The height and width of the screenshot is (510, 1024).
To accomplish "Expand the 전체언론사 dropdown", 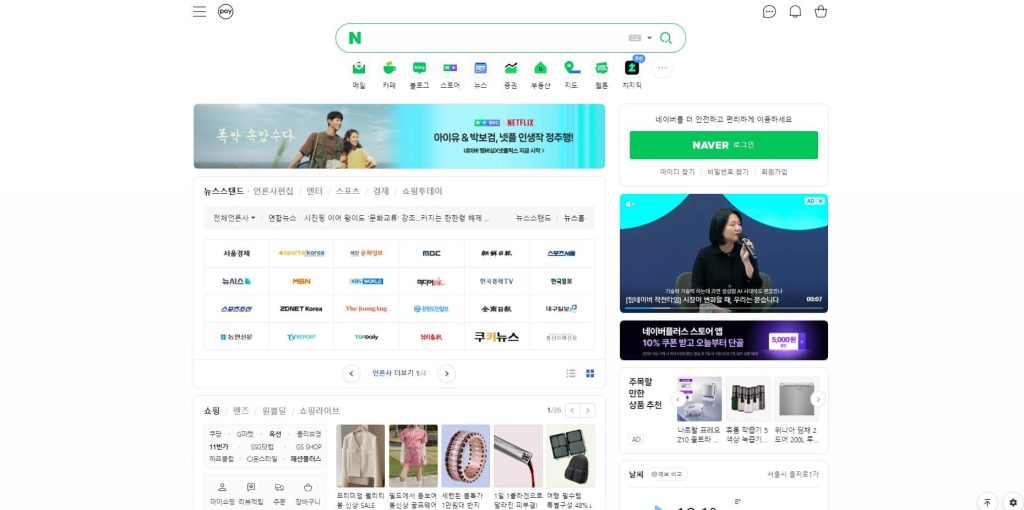I will pos(234,217).
